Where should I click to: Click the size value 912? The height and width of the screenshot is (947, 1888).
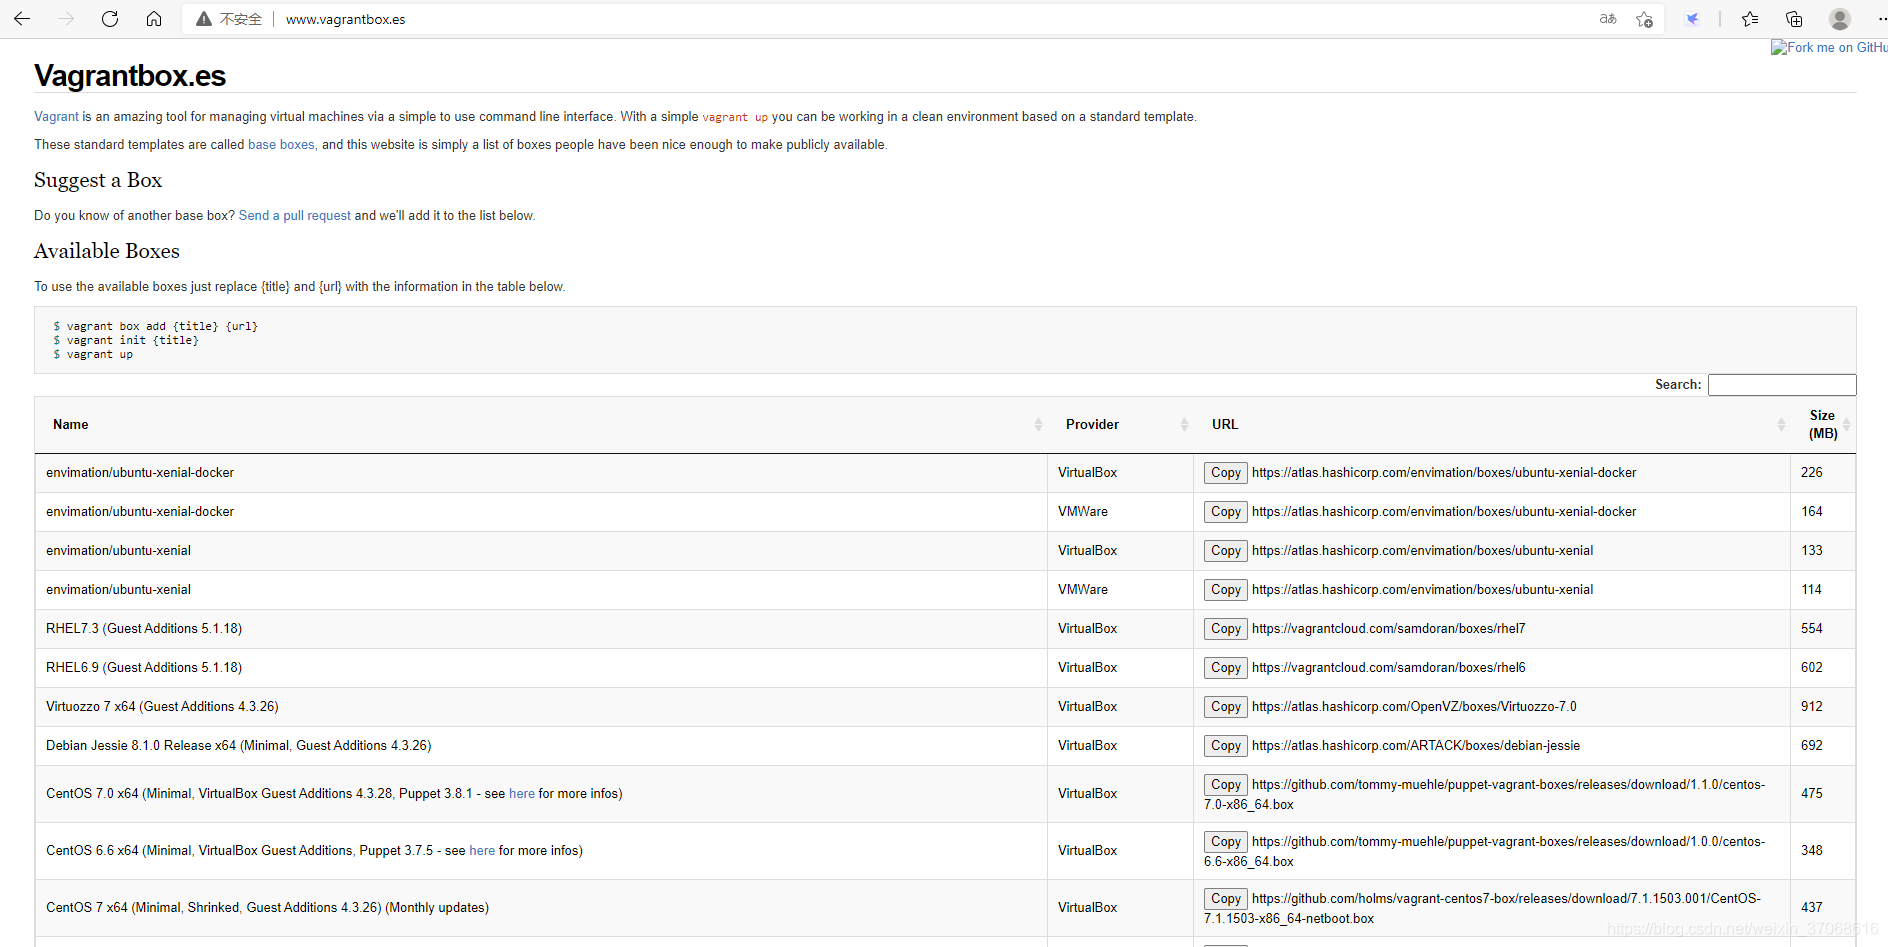click(1812, 707)
